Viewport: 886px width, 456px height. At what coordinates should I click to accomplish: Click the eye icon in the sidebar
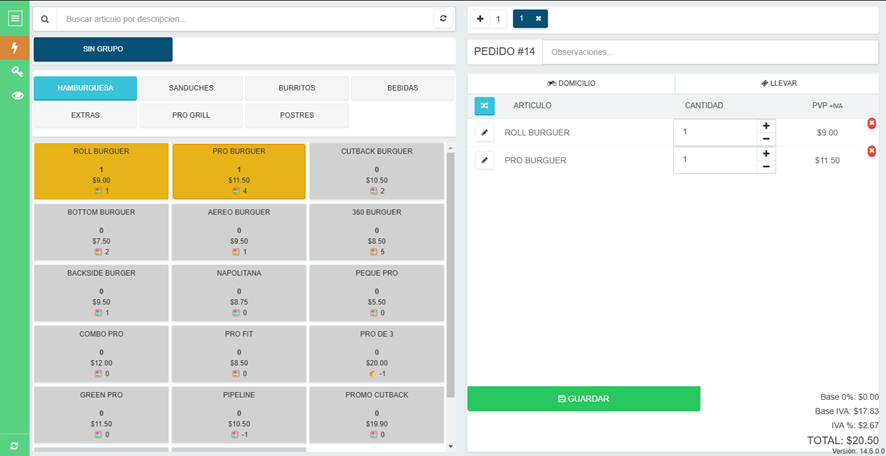18,95
